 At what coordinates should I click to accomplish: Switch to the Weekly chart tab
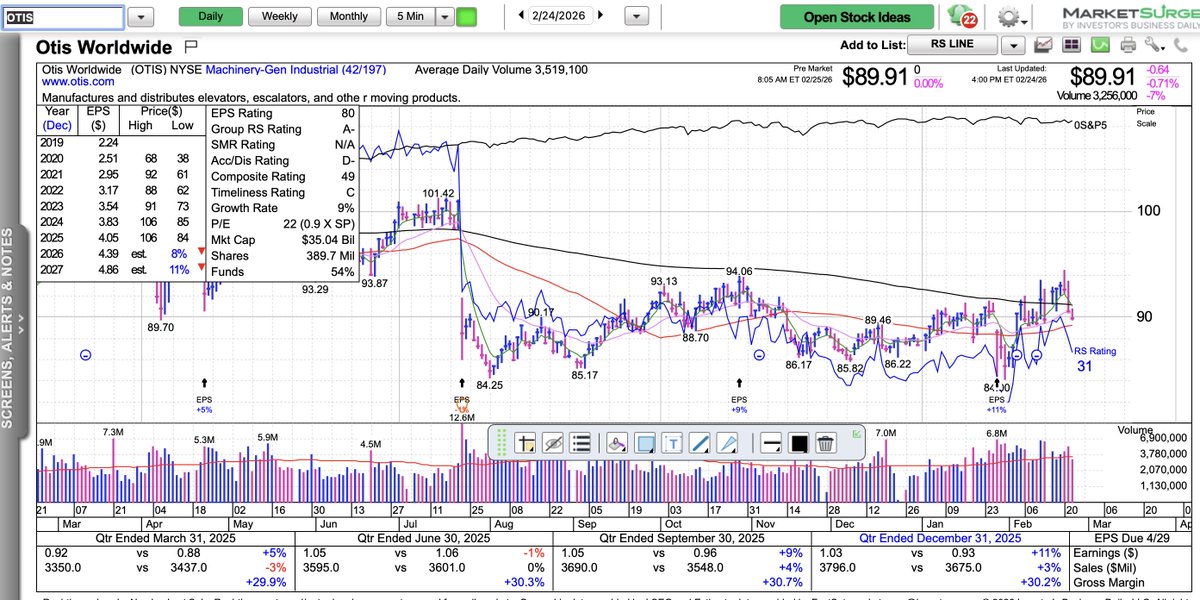click(x=279, y=17)
